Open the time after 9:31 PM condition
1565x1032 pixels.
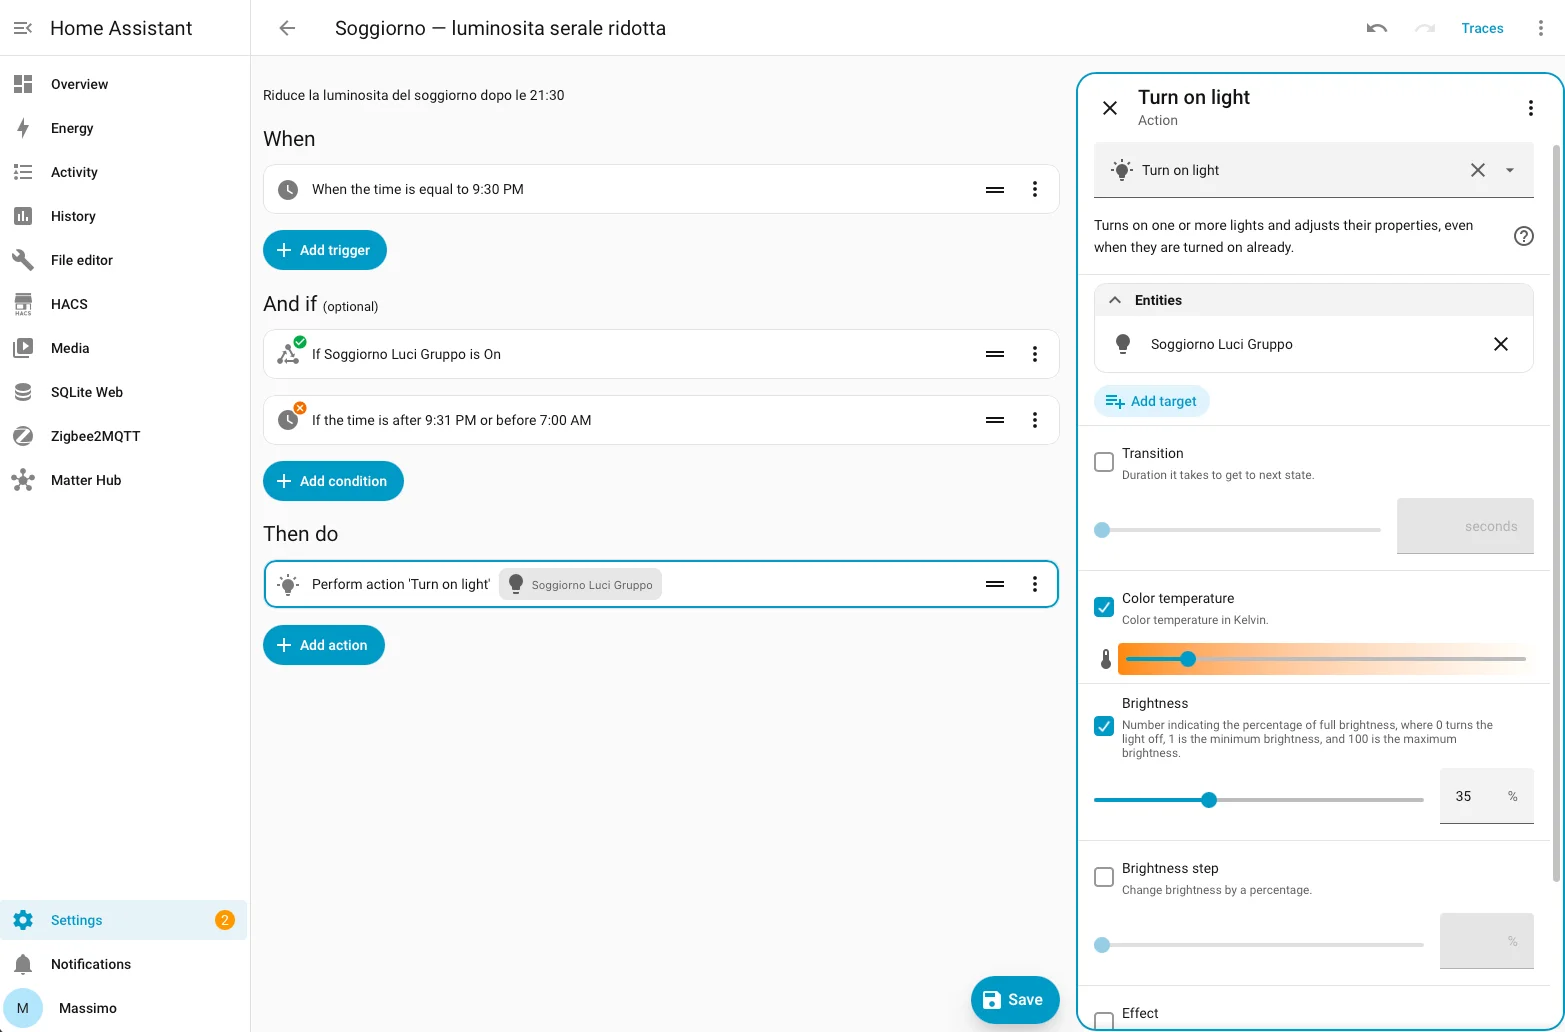click(x=660, y=420)
